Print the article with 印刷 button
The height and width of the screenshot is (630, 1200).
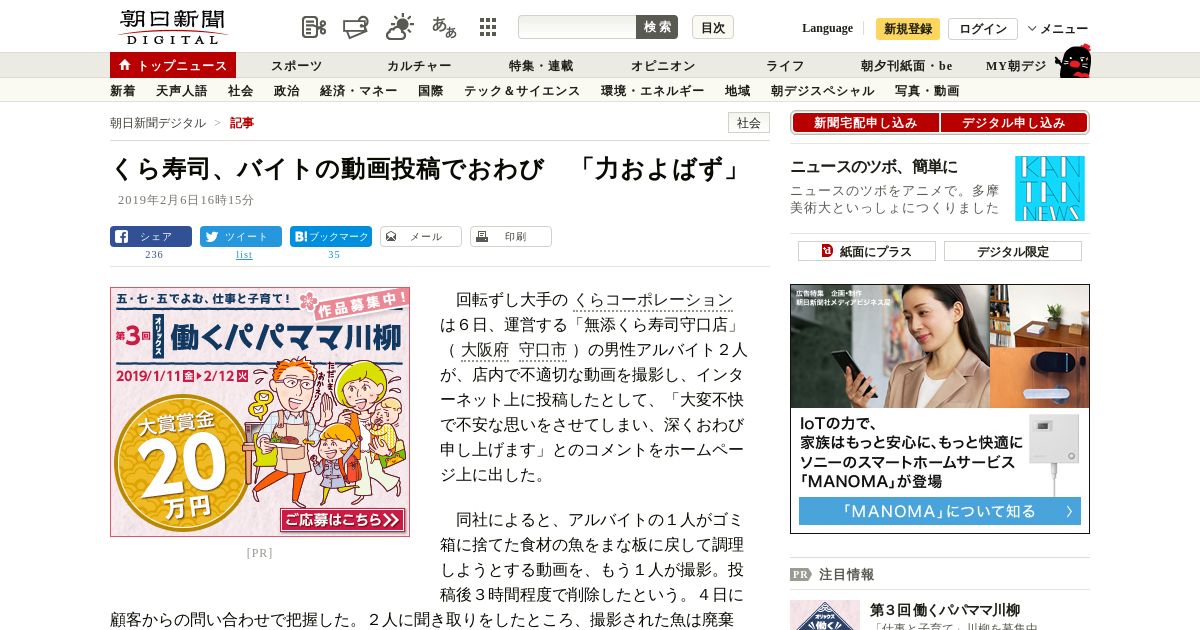click(511, 237)
